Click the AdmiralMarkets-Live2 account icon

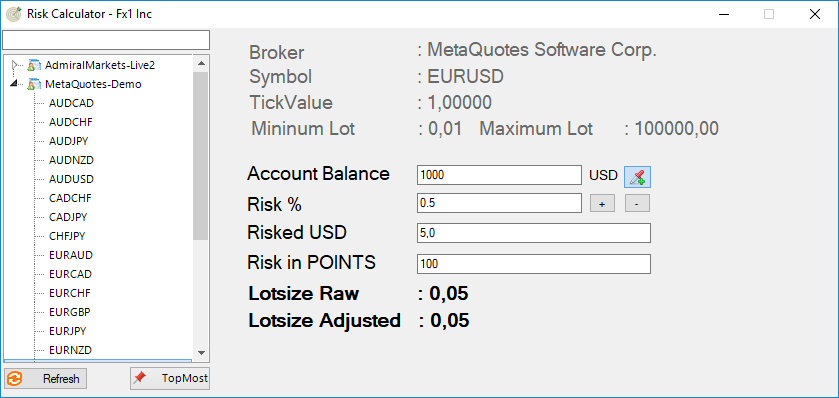click(x=34, y=65)
